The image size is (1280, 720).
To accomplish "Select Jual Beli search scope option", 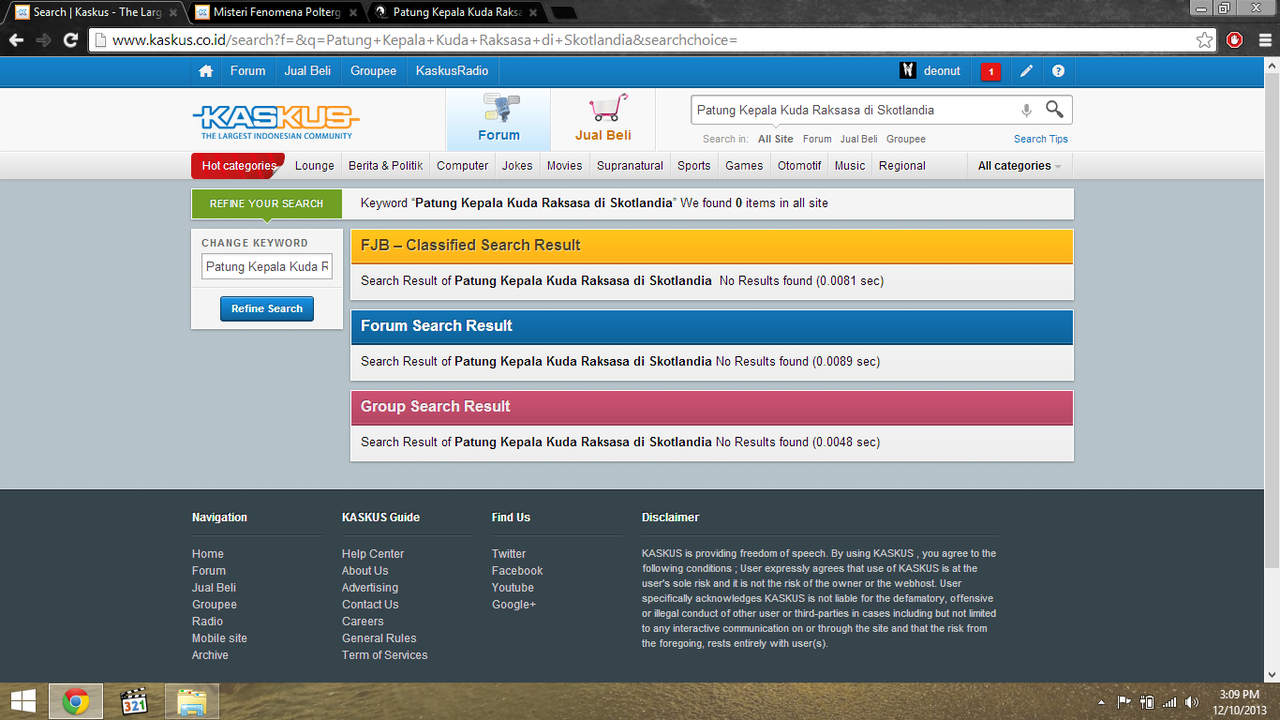I will pos(859,139).
